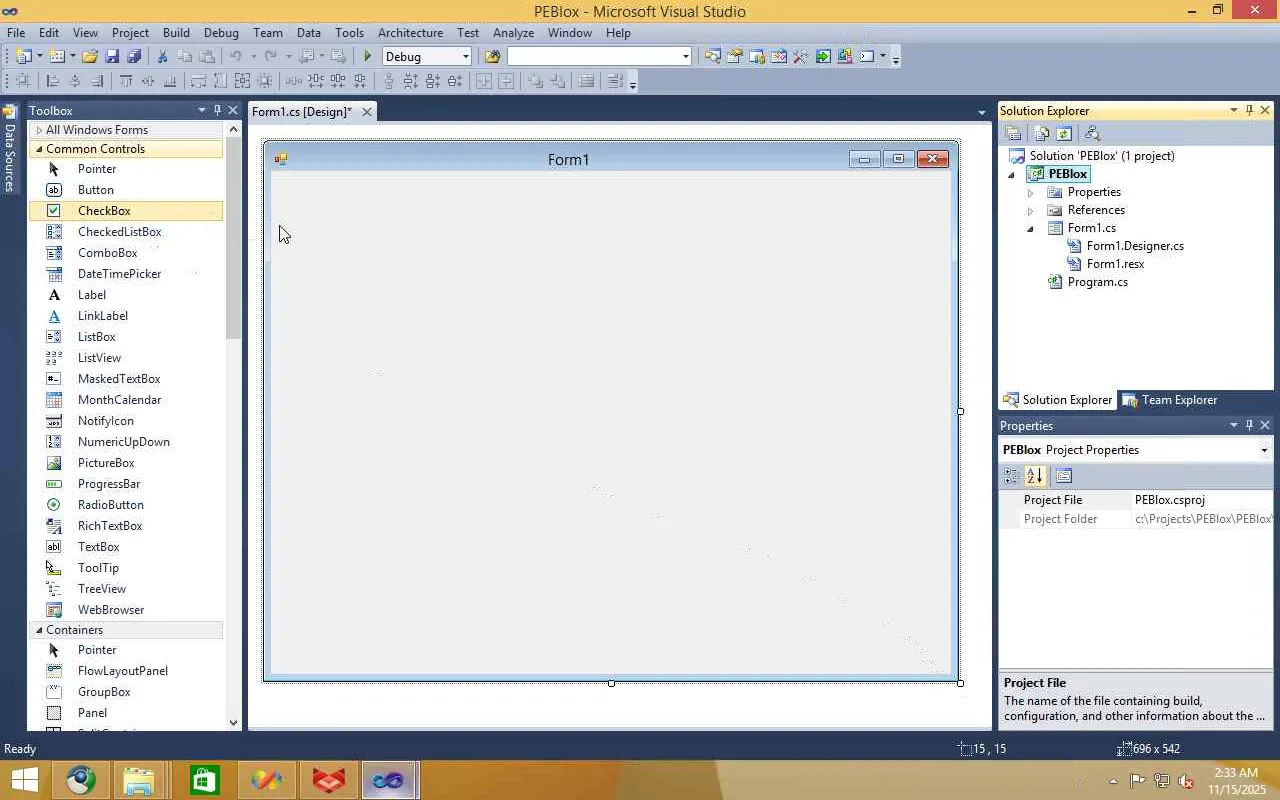The image size is (1280, 800).
Task: Toggle auto-hide pin on Solution Explorer
Action: click(1249, 110)
